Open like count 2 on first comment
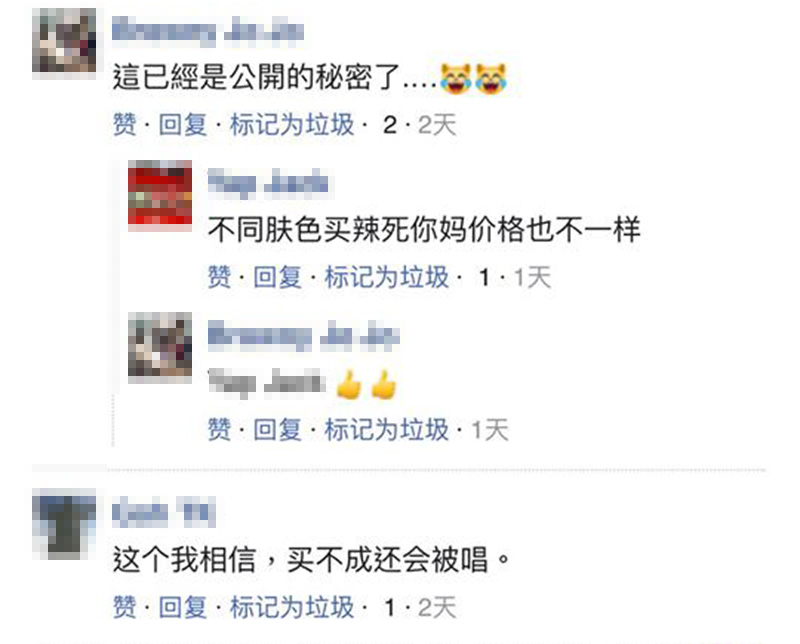Screen dimensions: 800x644 (390, 125)
